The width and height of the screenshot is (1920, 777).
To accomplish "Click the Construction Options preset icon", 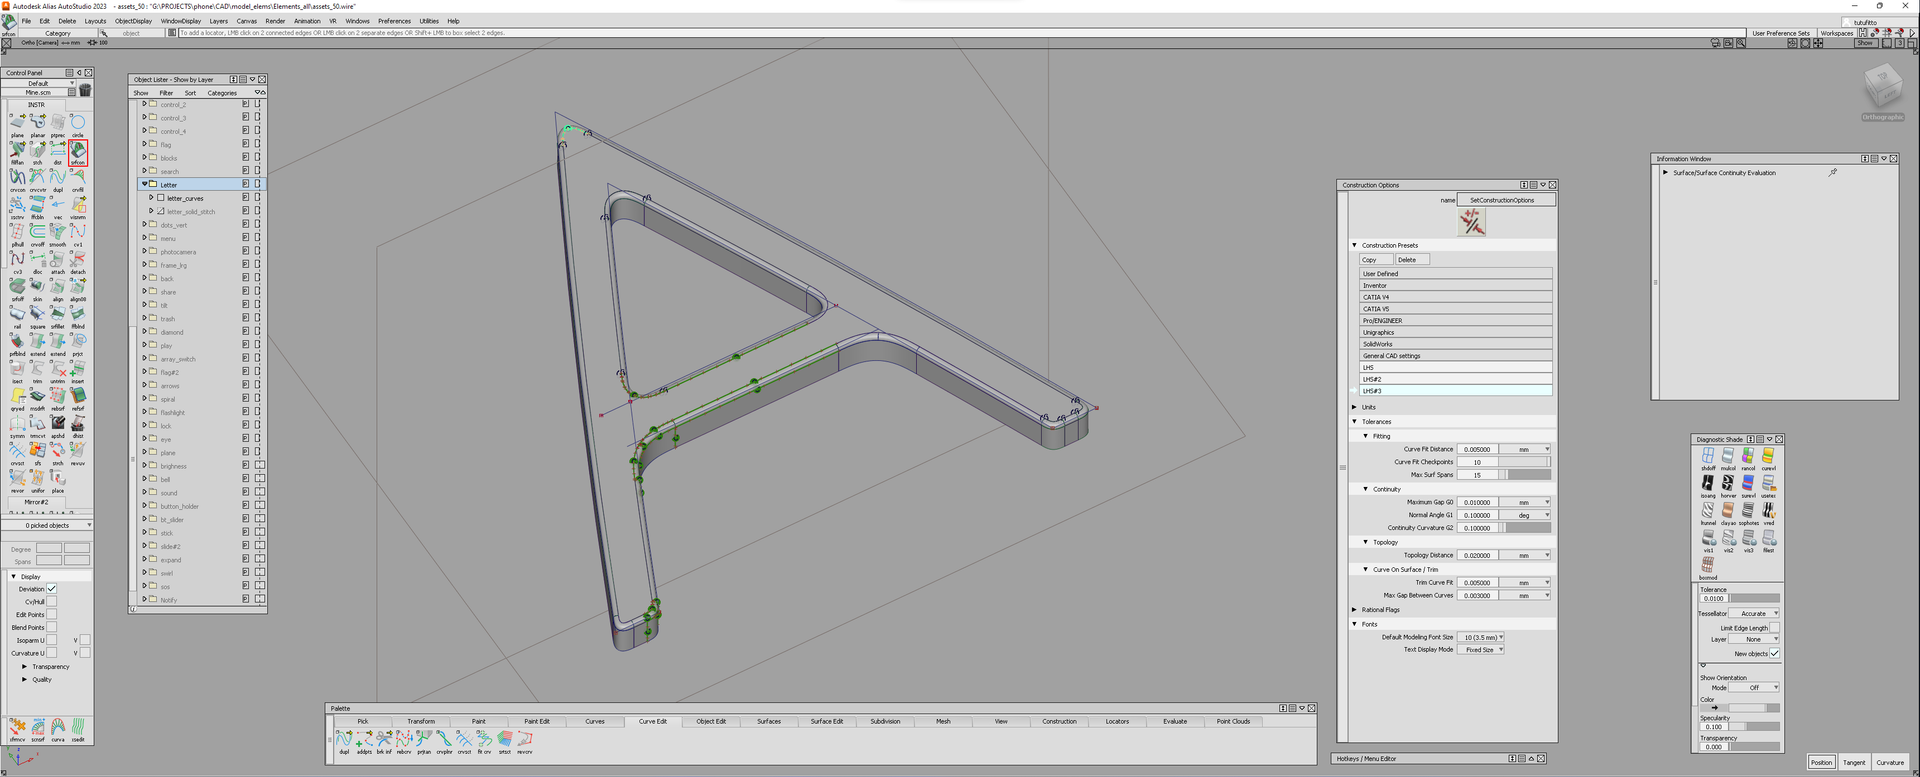I will (1471, 222).
